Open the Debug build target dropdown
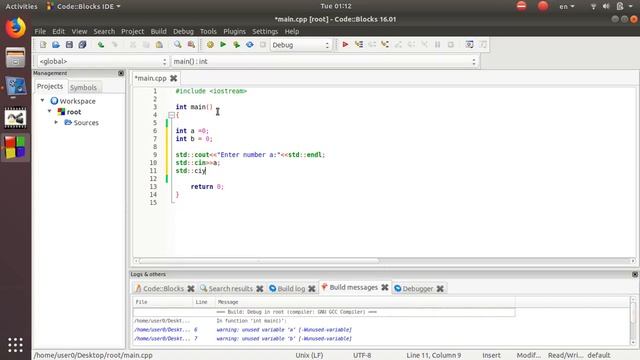This screenshot has height=360, width=640. (301, 45)
